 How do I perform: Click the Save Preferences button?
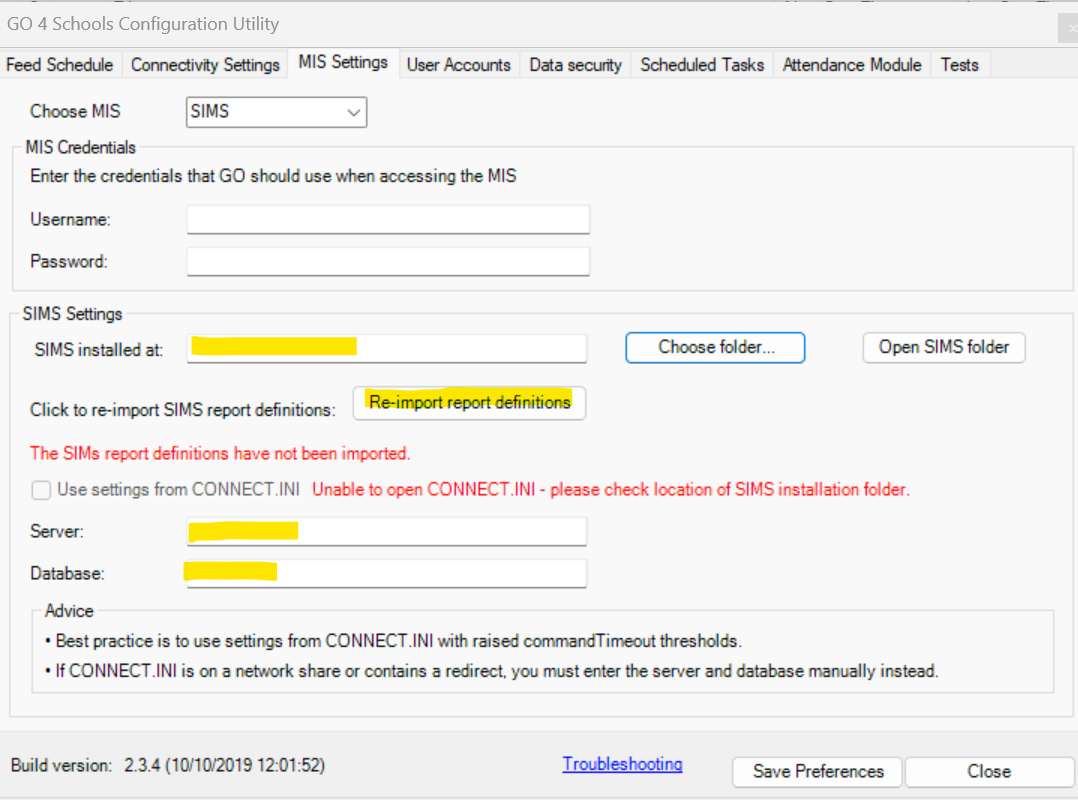(818, 772)
